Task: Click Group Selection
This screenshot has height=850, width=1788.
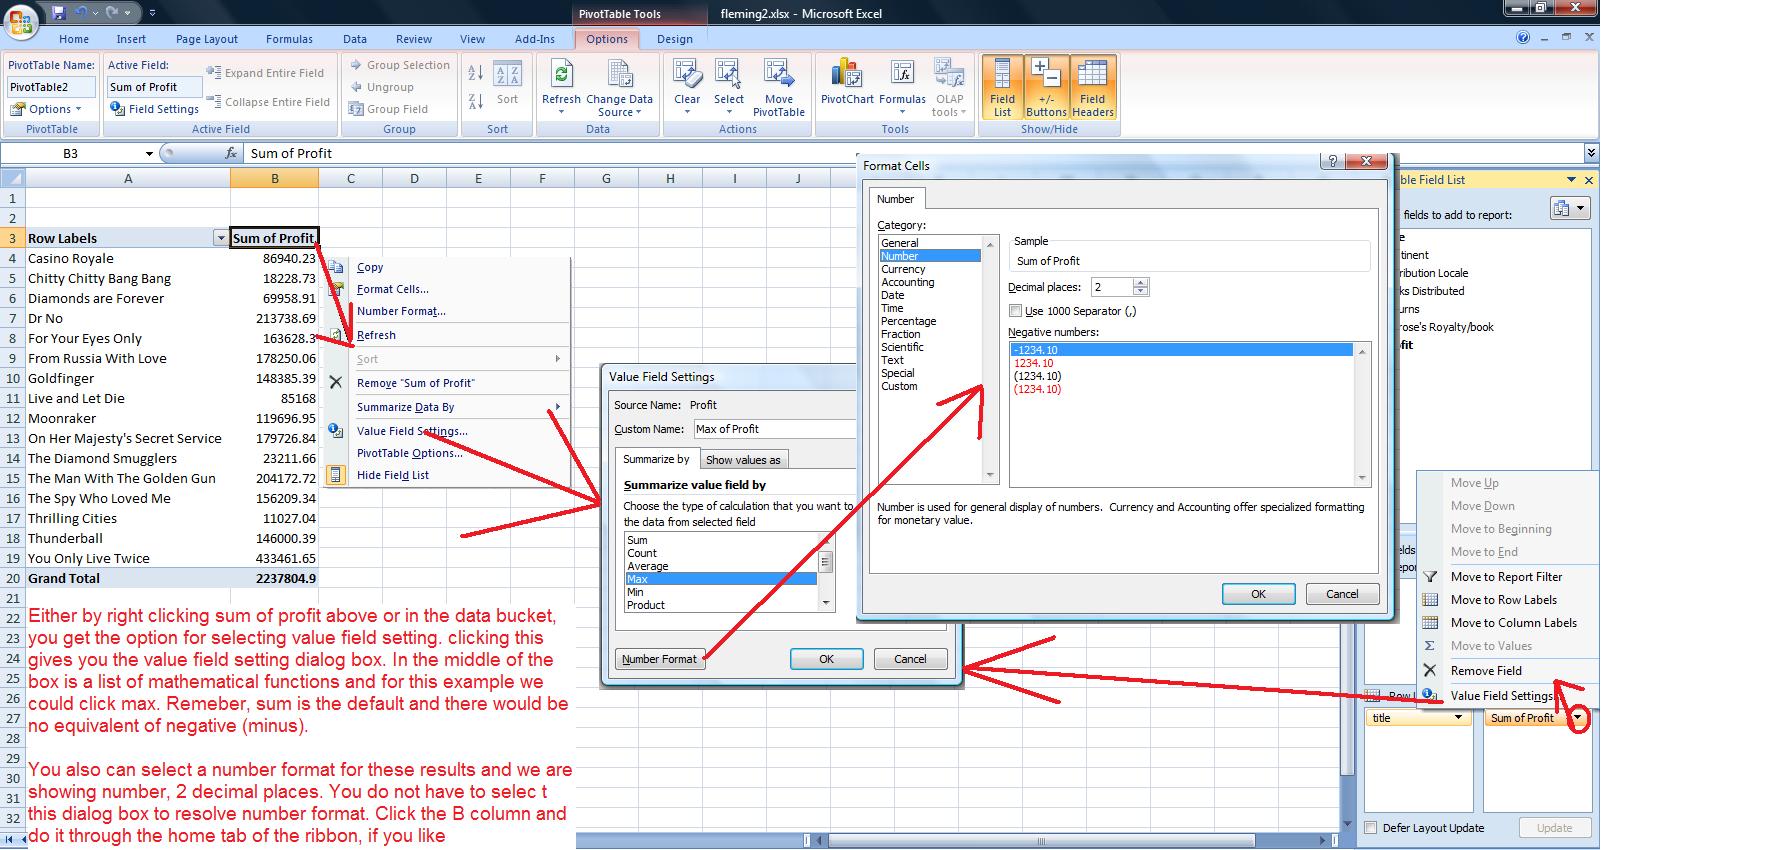Action: coord(399,65)
